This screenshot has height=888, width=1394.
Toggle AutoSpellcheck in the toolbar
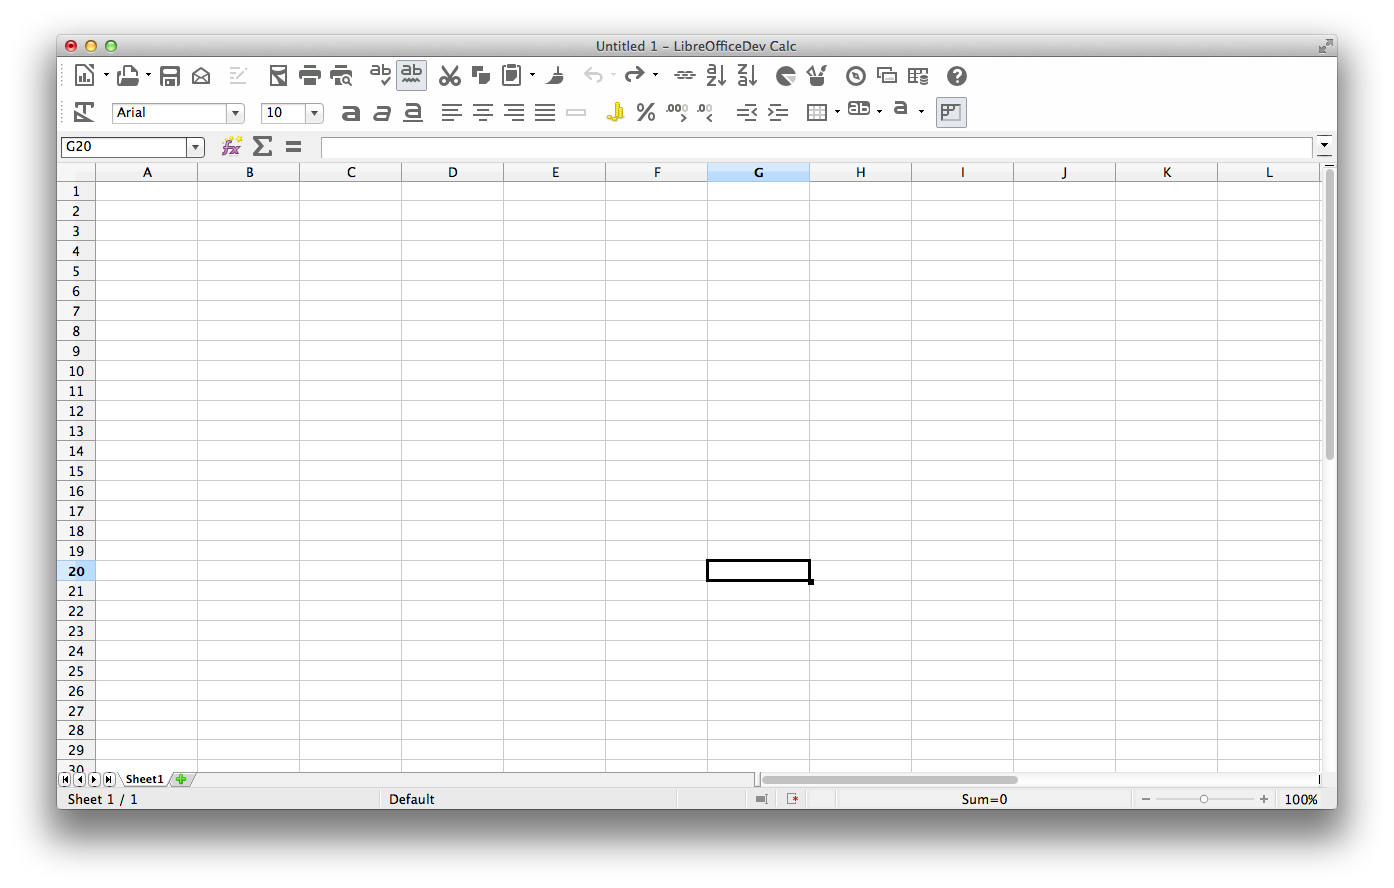(411, 76)
